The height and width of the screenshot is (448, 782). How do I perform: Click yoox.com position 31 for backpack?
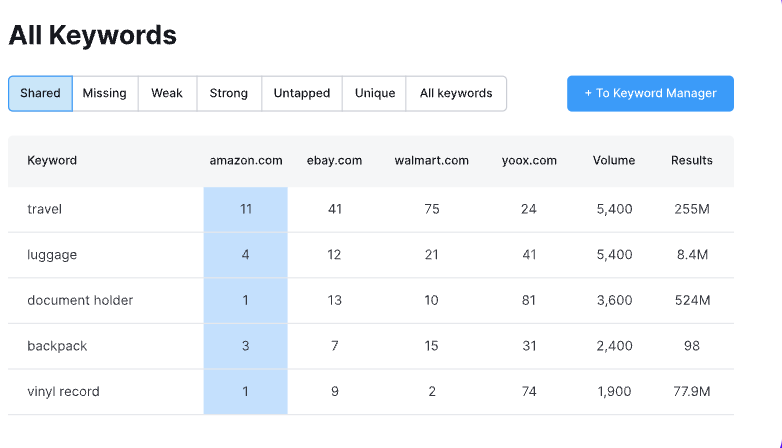(x=529, y=346)
